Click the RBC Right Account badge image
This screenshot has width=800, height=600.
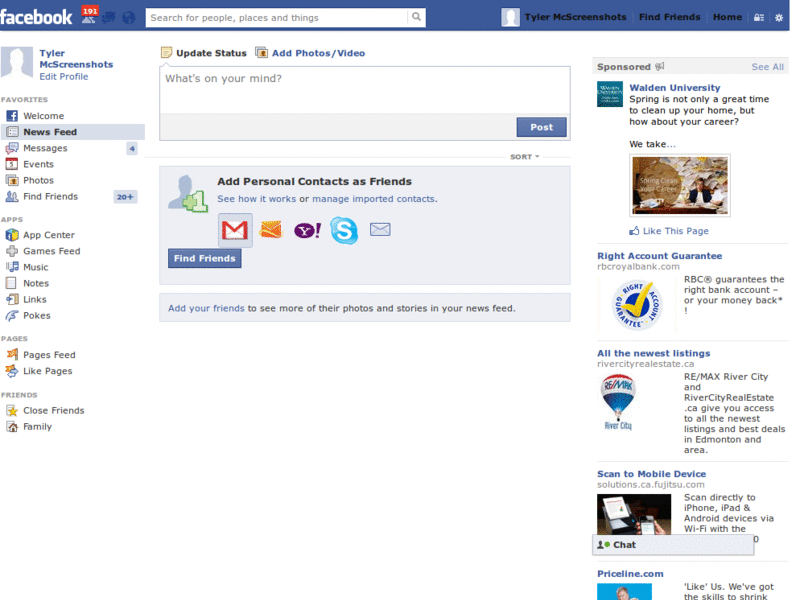pyautogui.click(x=636, y=306)
